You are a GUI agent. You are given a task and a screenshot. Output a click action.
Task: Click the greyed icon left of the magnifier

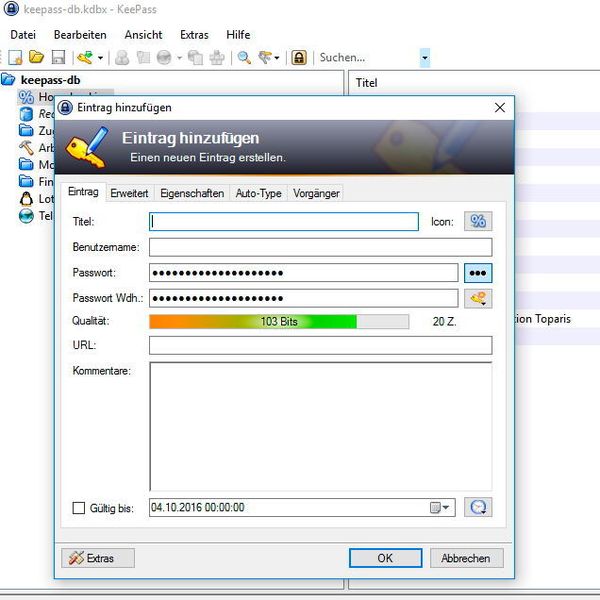click(217, 58)
